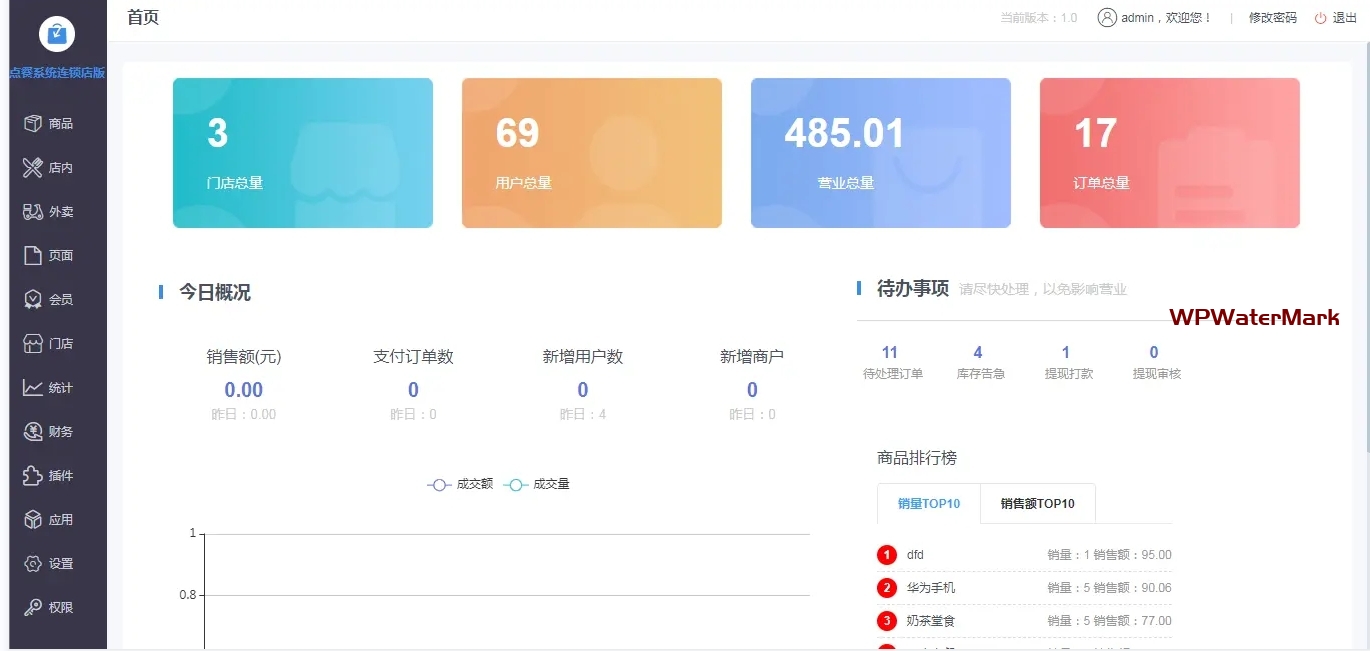Open 店内 via the fork-and-knife icon

click(x=33, y=168)
